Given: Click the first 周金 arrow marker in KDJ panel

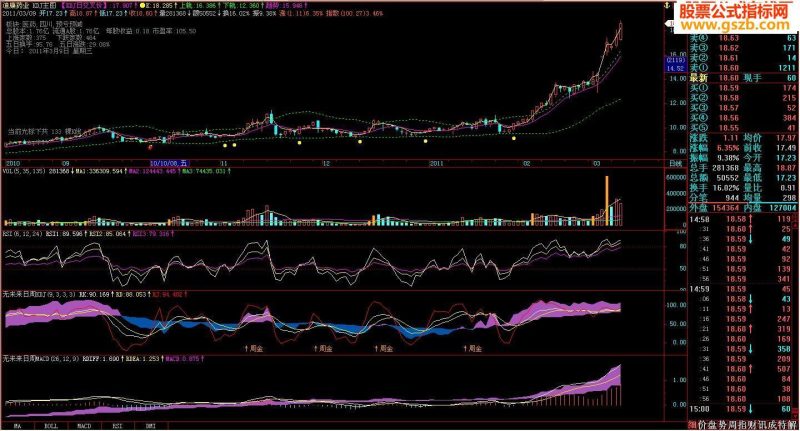Looking at the screenshot, I should pos(254,349).
